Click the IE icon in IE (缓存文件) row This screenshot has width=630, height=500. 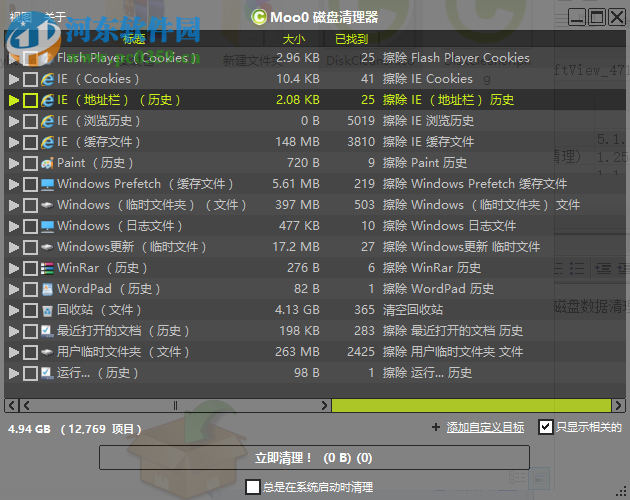coord(47,142)
